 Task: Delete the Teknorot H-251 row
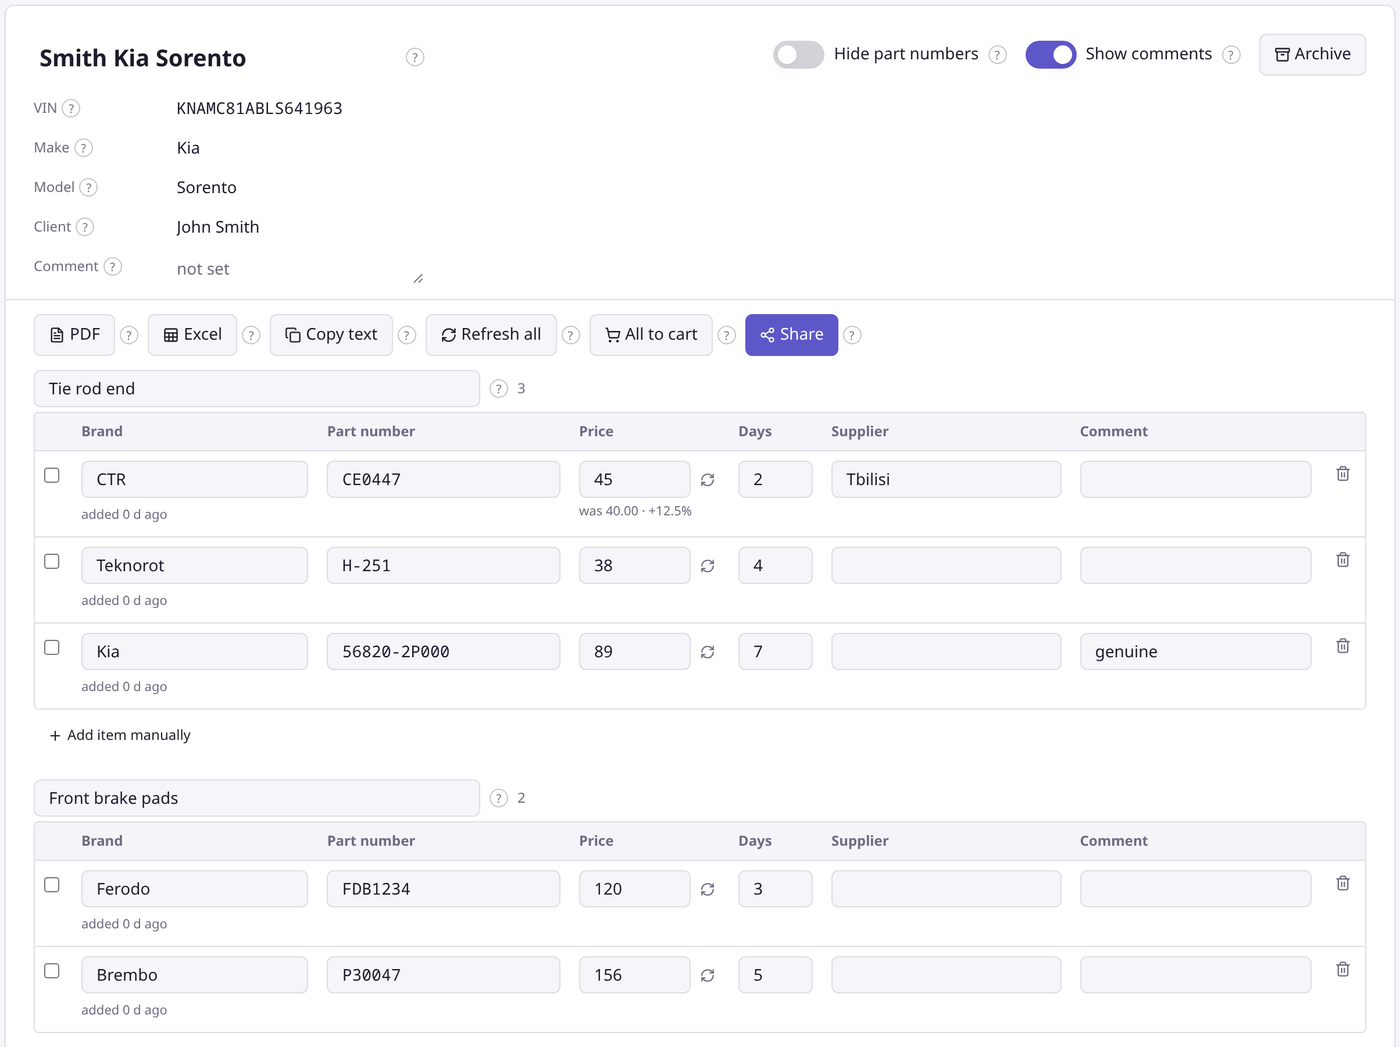(x=1343, y=560)
